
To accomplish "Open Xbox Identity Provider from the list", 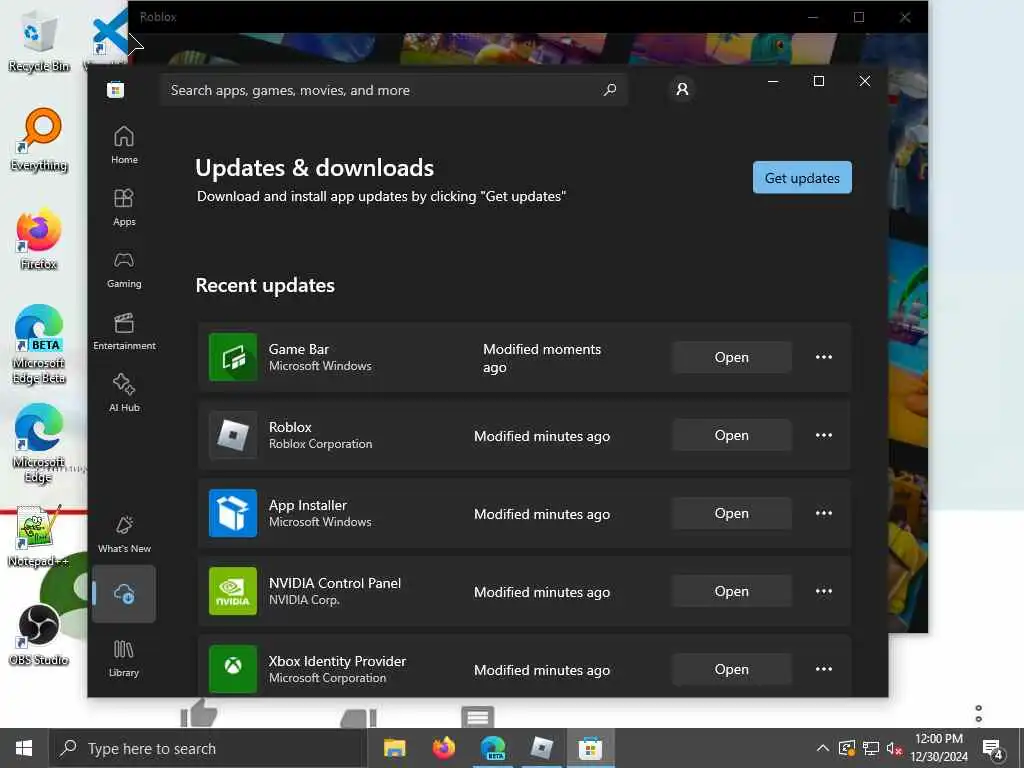I will point(731,669).
